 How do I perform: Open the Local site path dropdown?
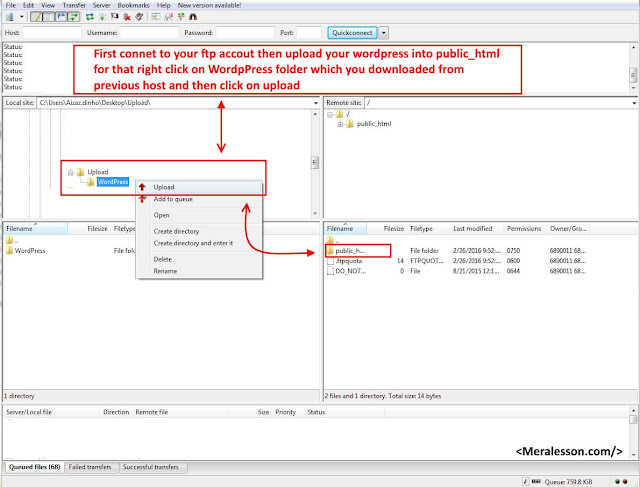pos(316,103)
